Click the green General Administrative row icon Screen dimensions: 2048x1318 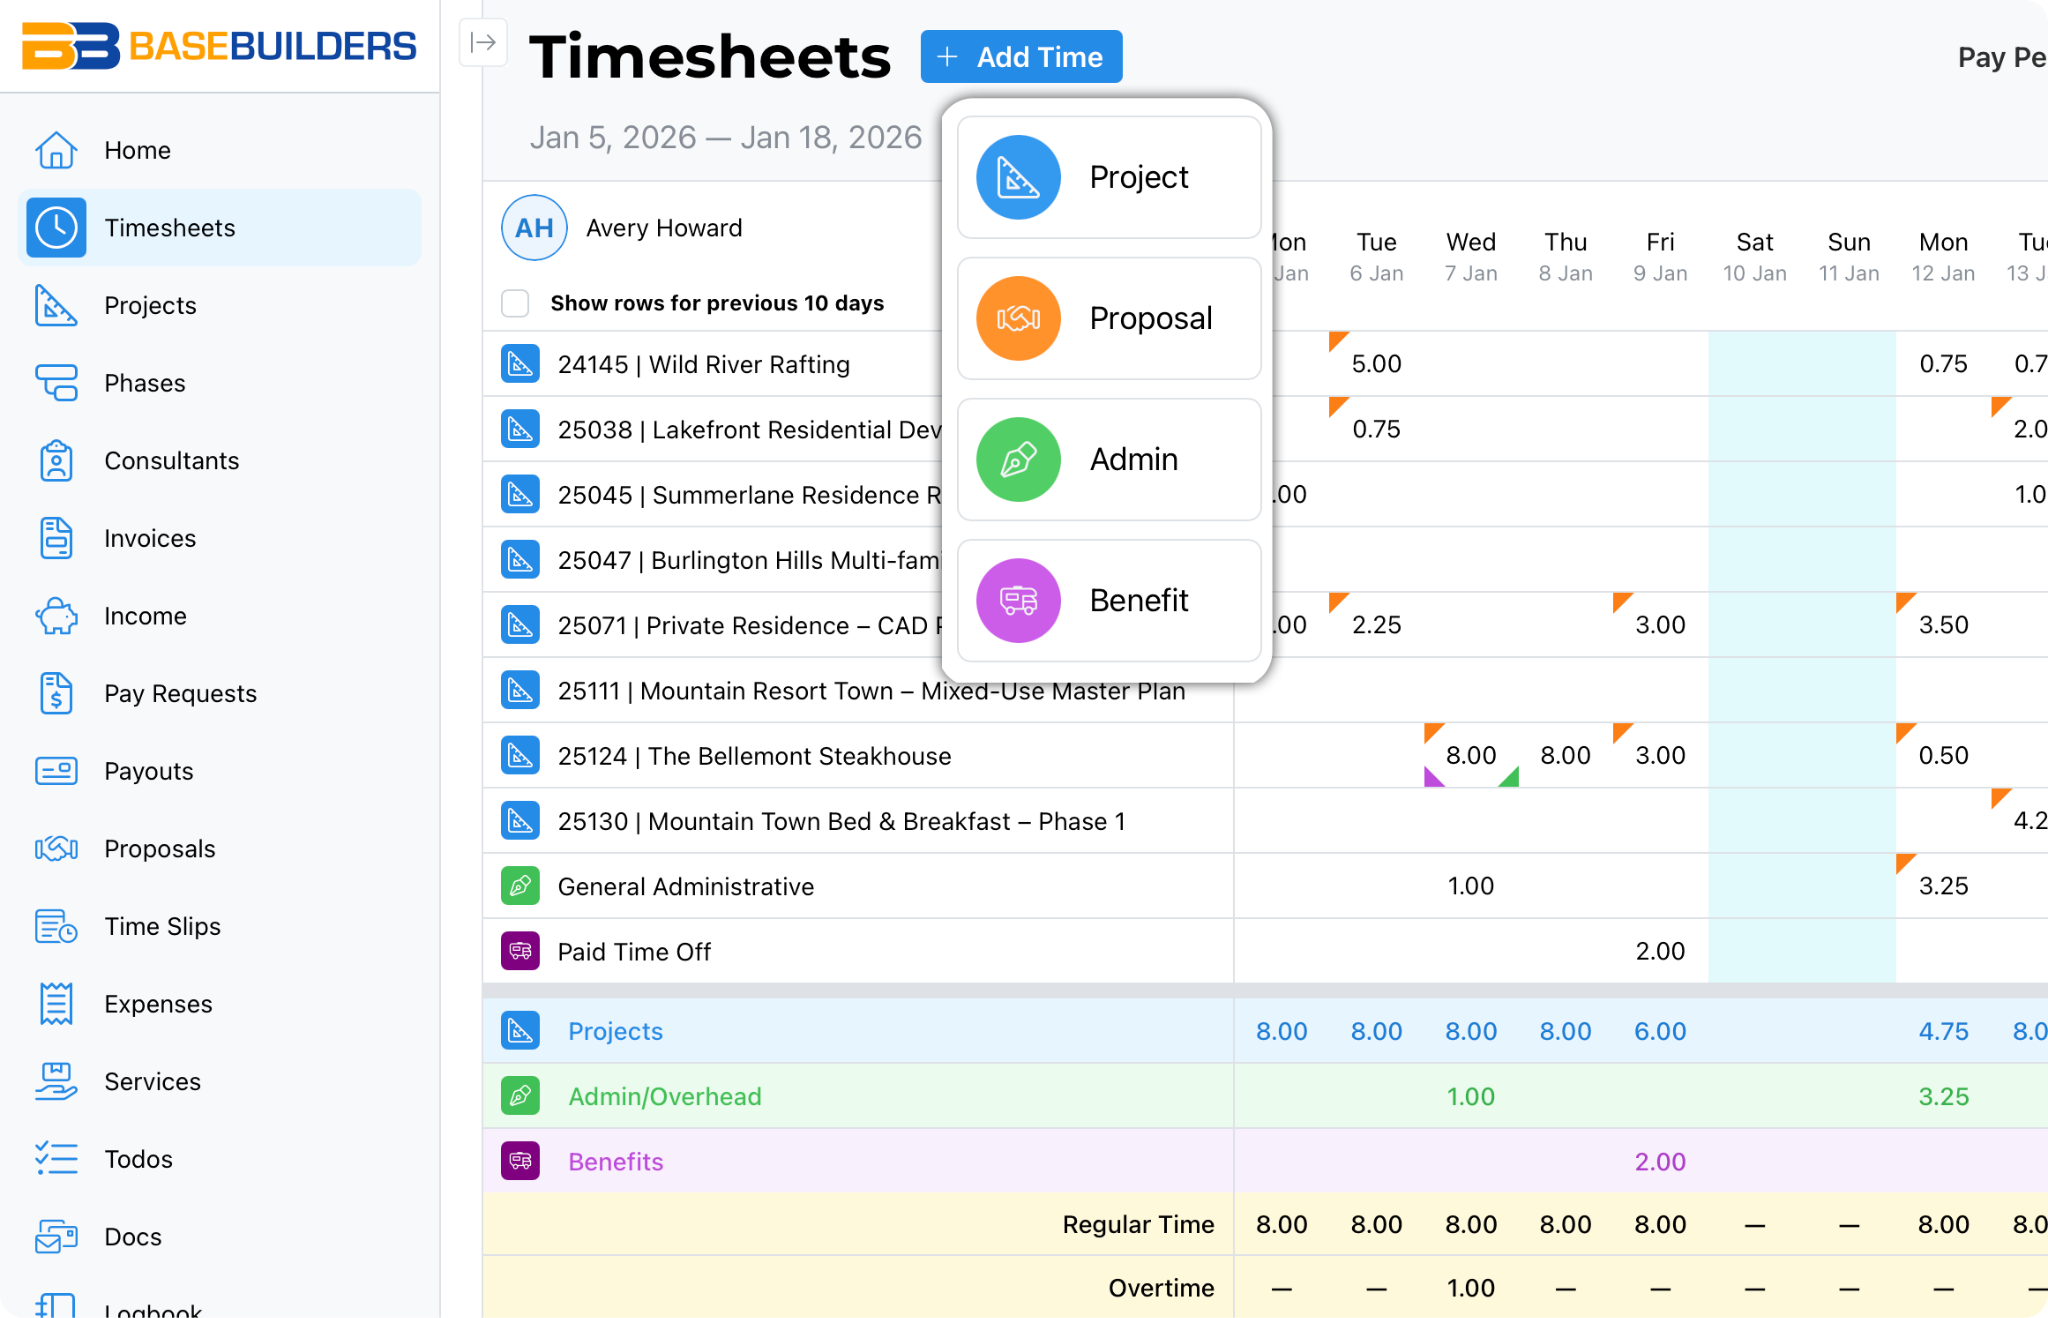click(520, 886)
